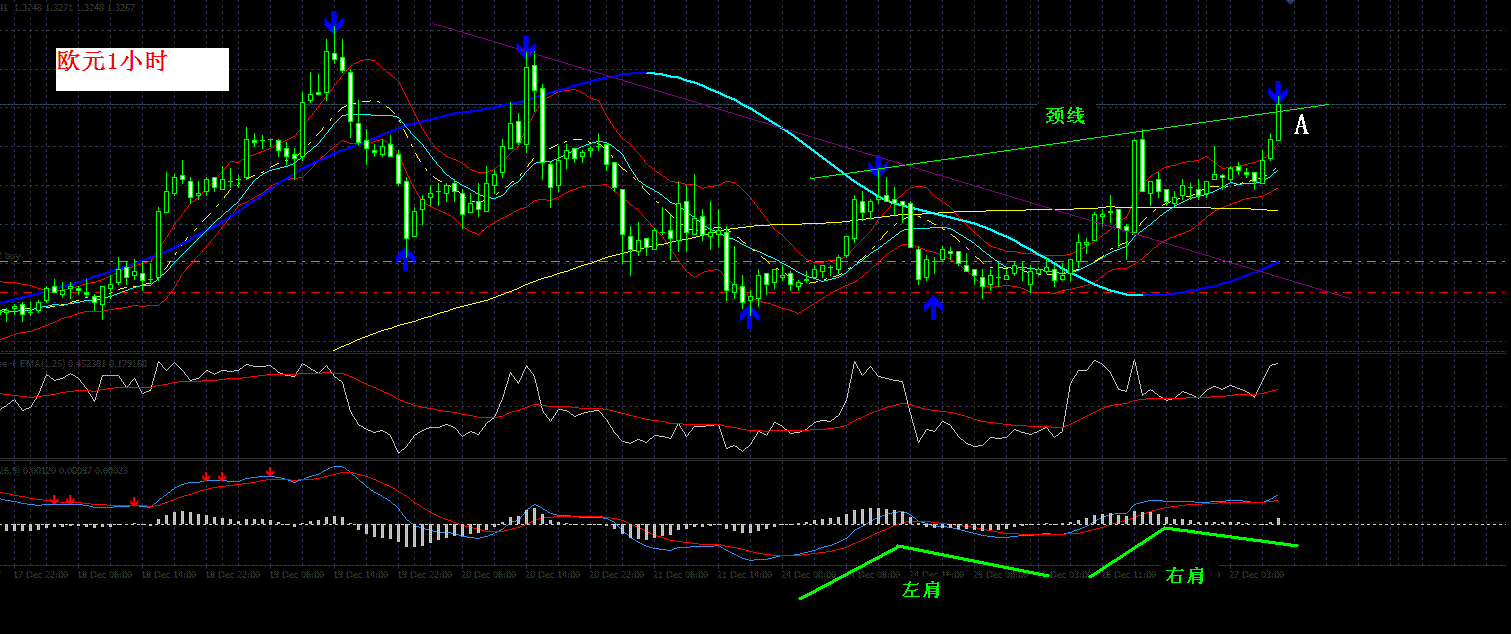Click the 20 Dec 22:00 time label

pyautogui.click(x=617, y=575)
